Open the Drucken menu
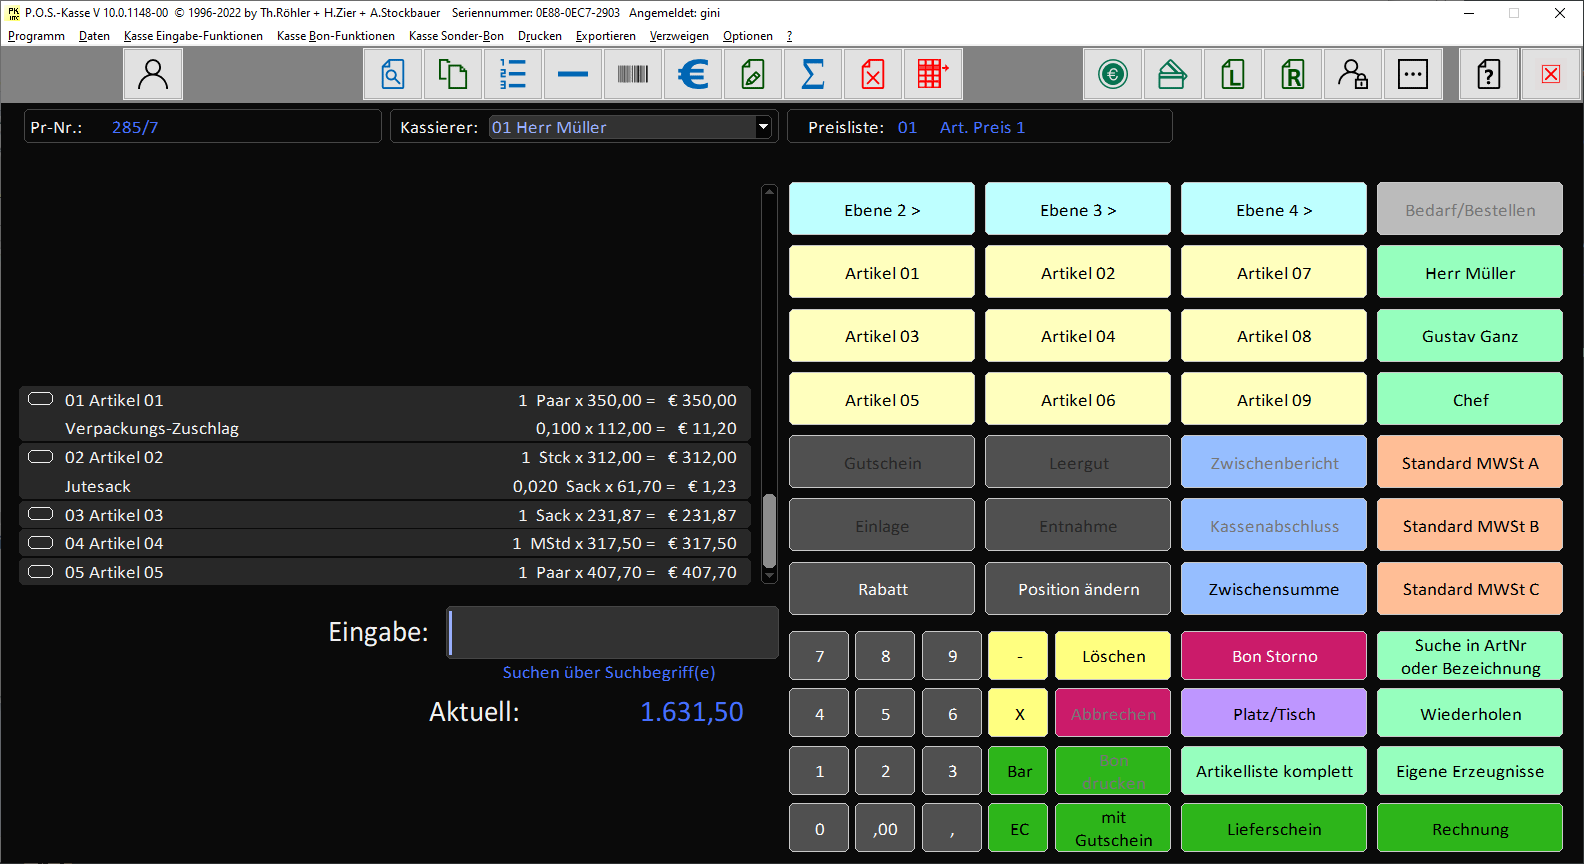1584x864 pixels. click(x=539, y=36)
